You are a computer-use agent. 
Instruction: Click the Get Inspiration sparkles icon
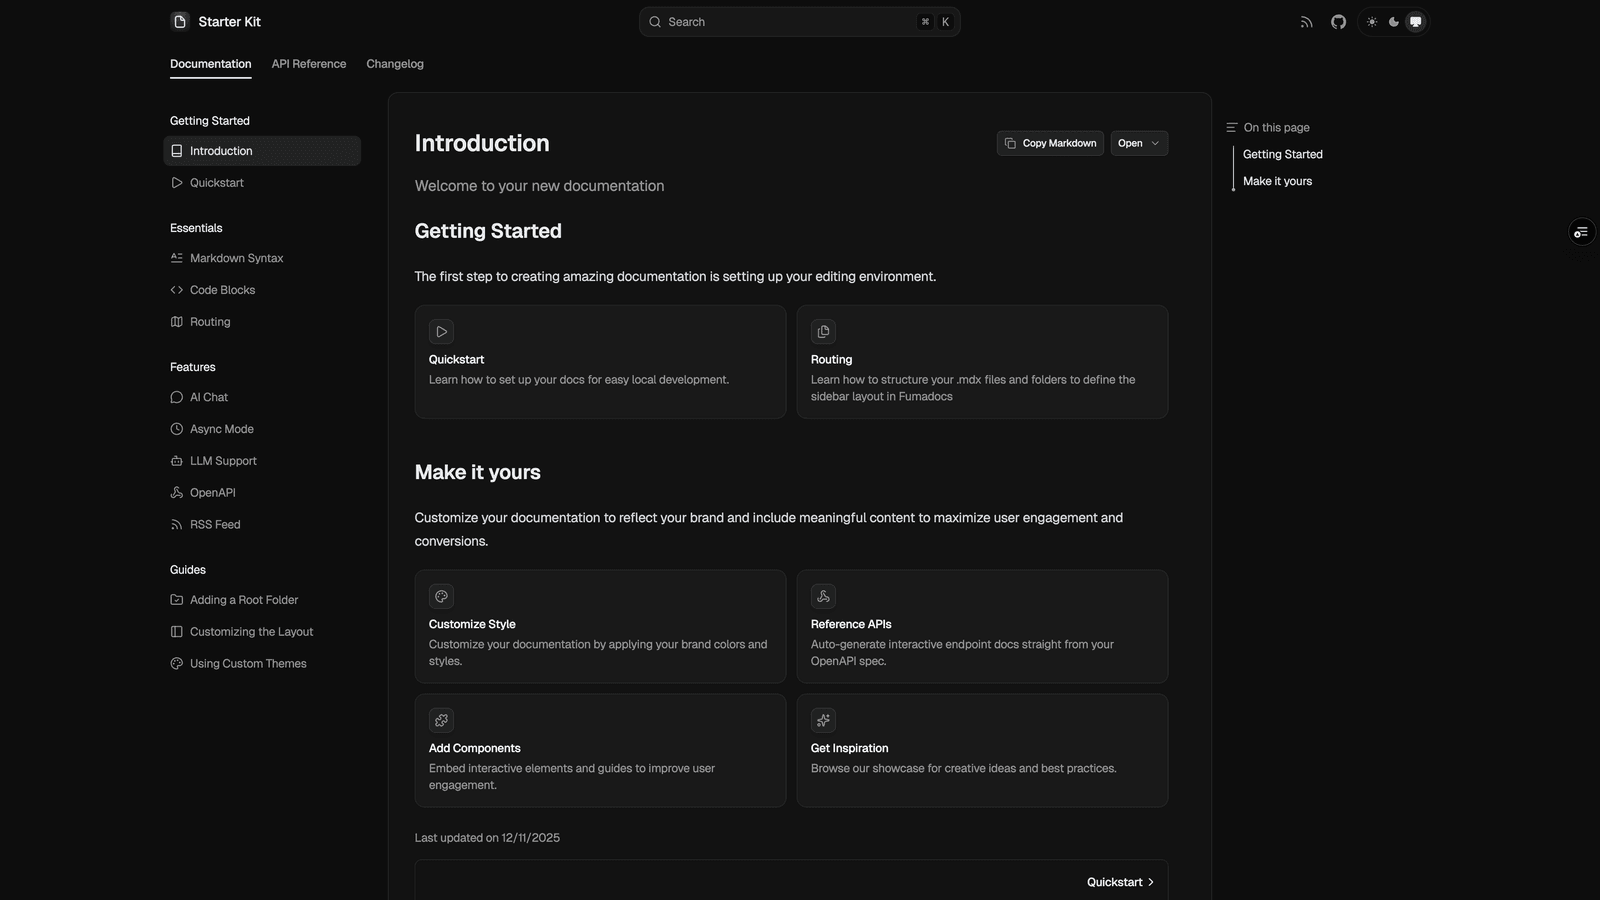click(823, 720)
